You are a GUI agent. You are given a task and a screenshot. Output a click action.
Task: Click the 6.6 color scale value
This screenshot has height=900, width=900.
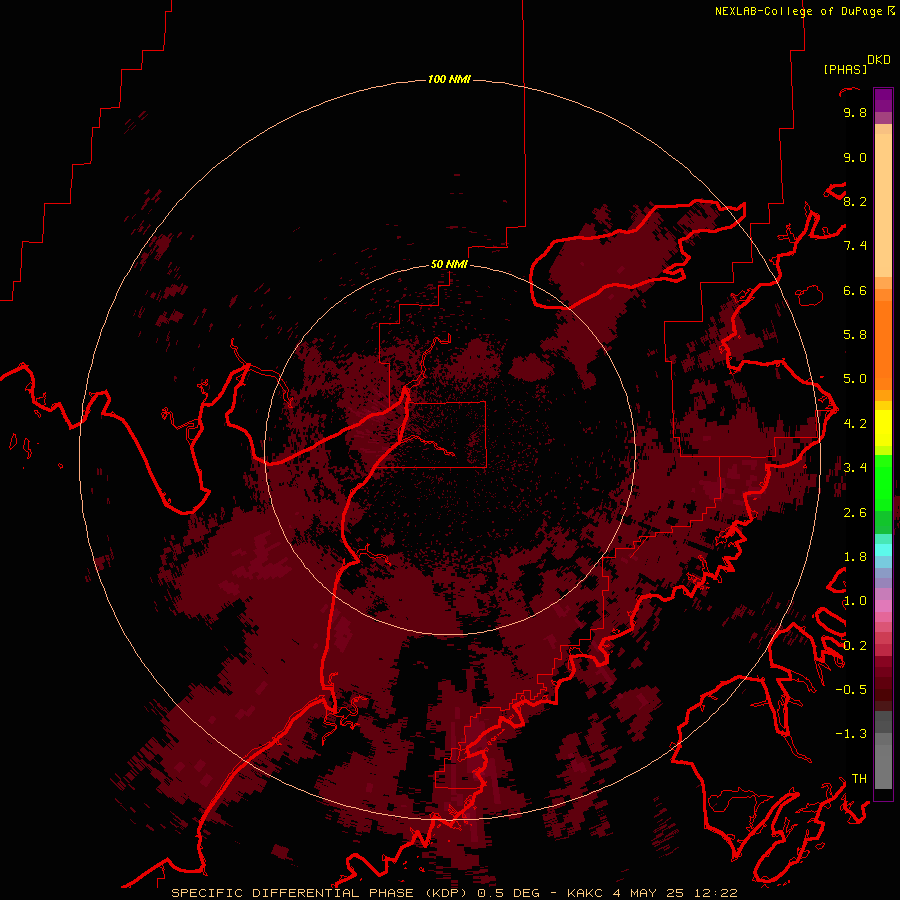pyautogui.click(x=855, y=290)
